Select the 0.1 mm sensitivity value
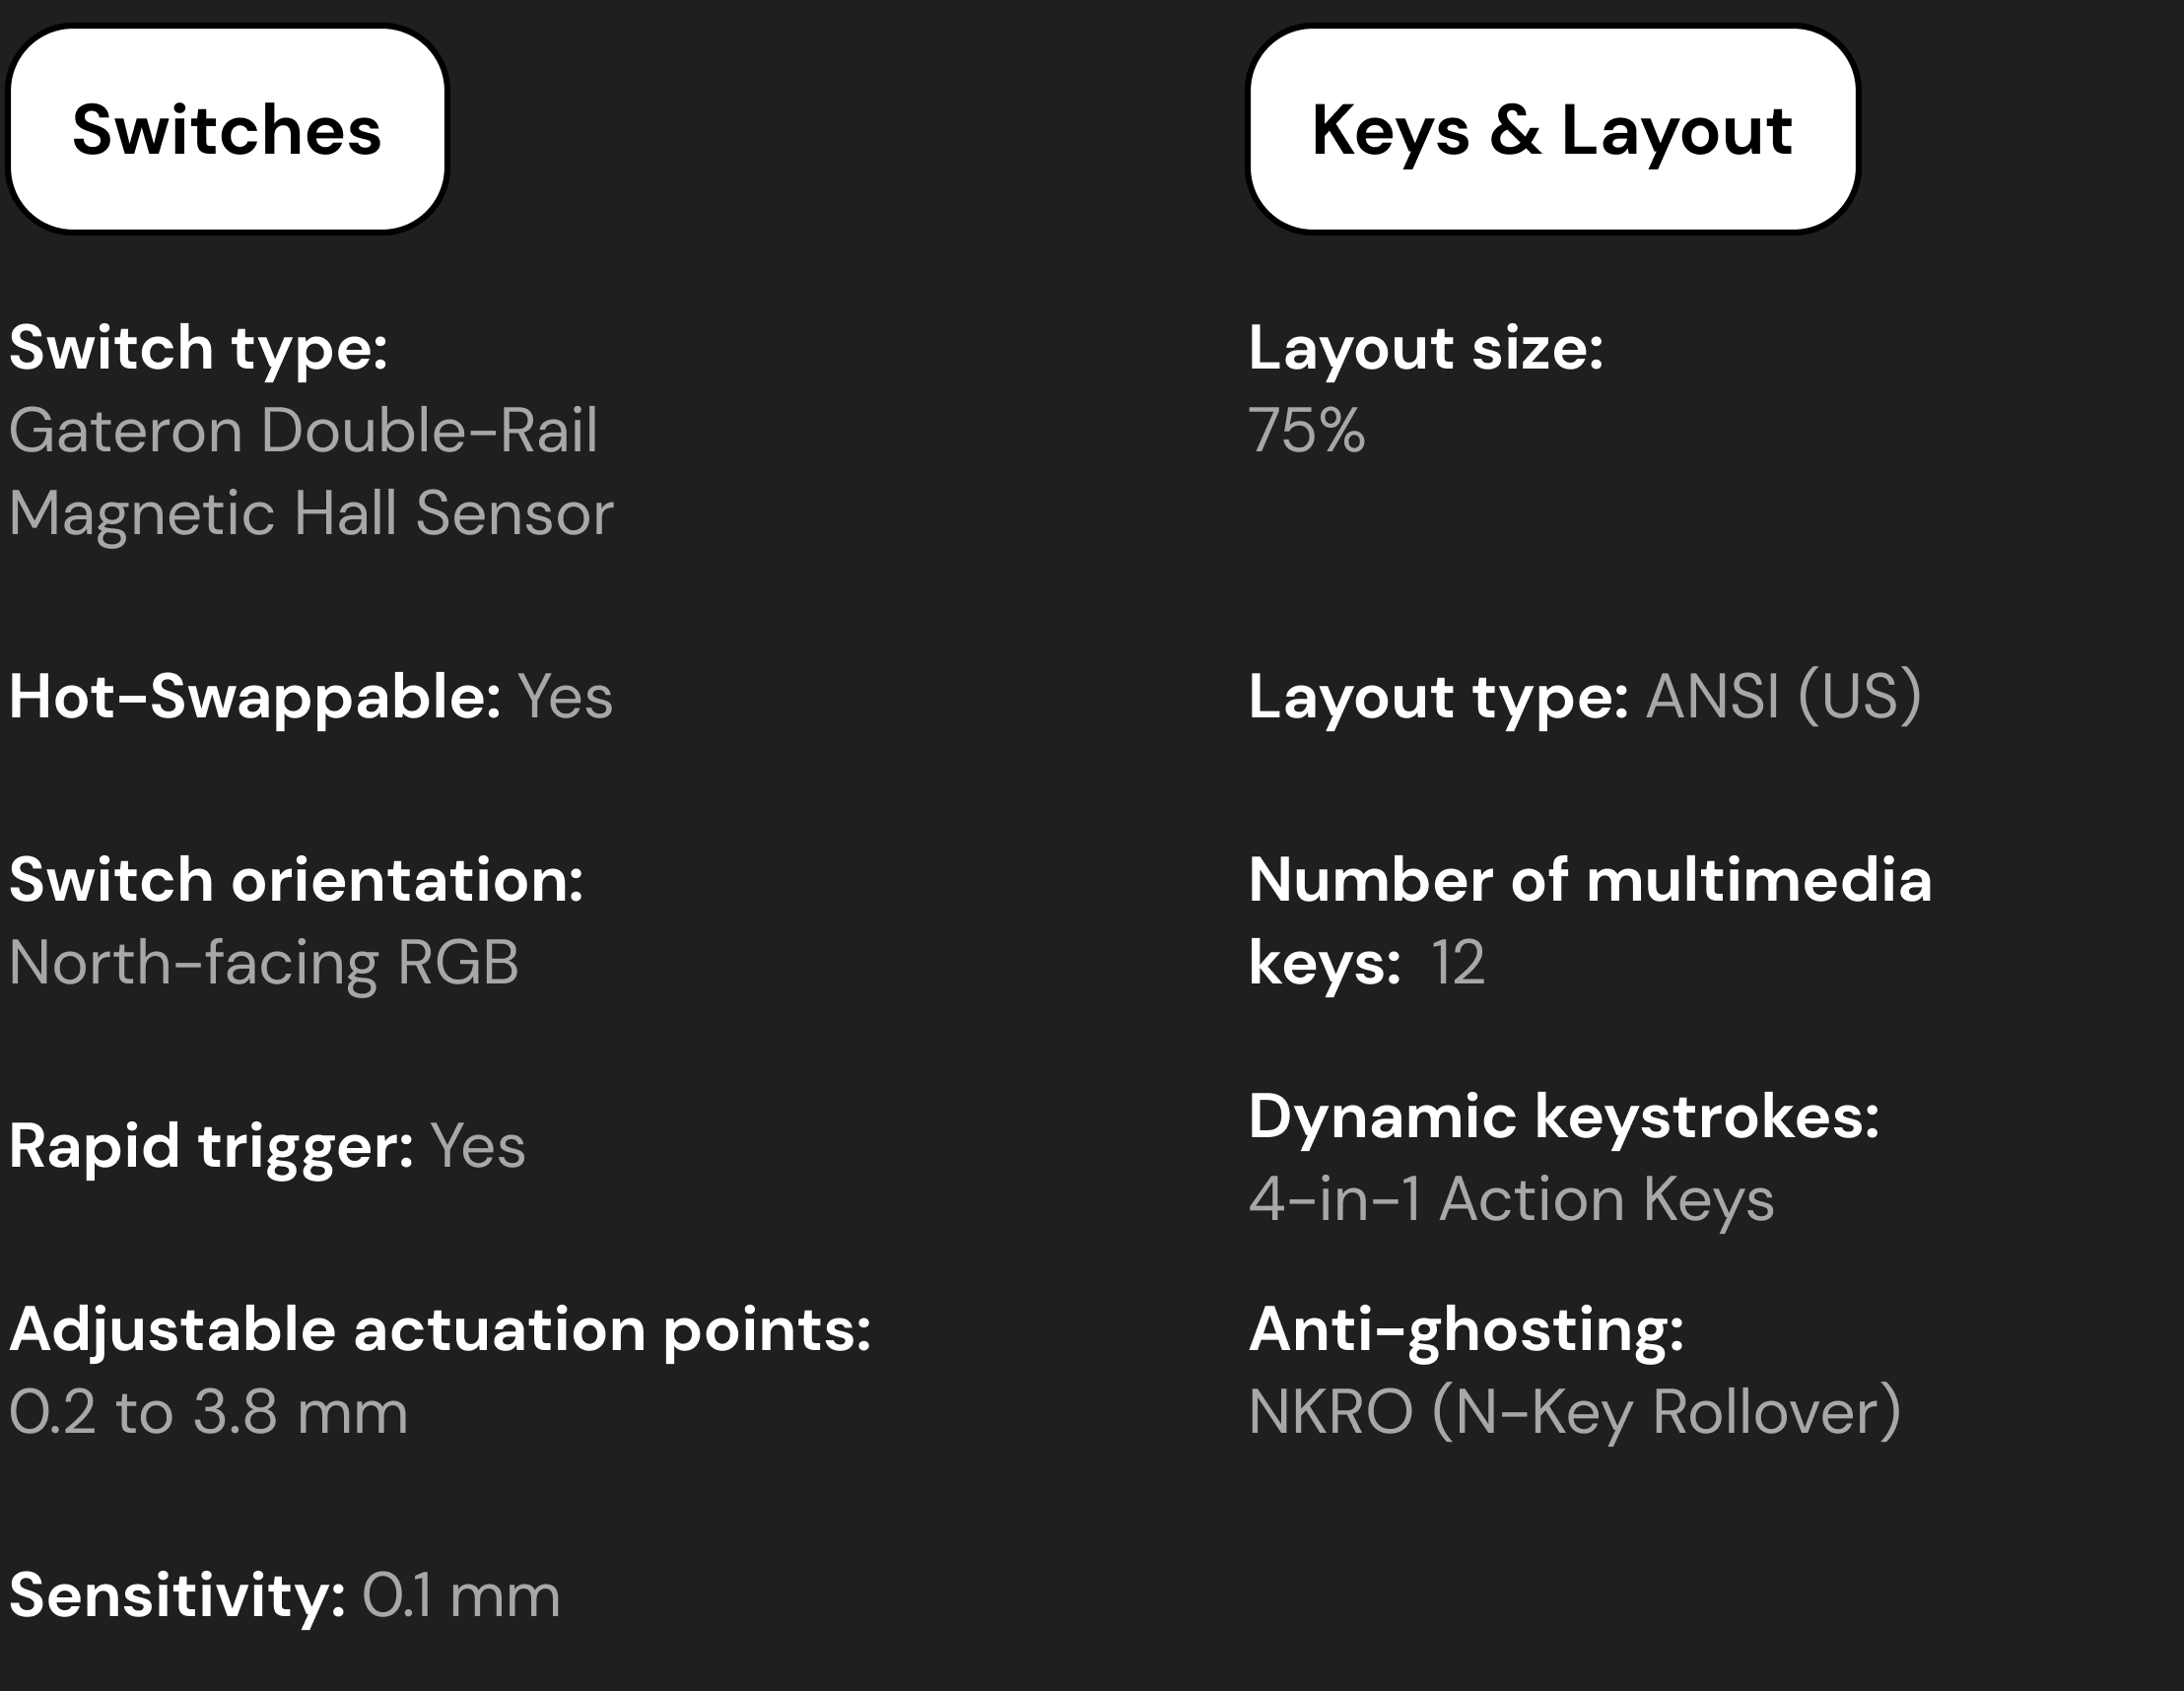Image resolution: width=2184 pixels, height=1691 pixels. [x=461, y=1596]
